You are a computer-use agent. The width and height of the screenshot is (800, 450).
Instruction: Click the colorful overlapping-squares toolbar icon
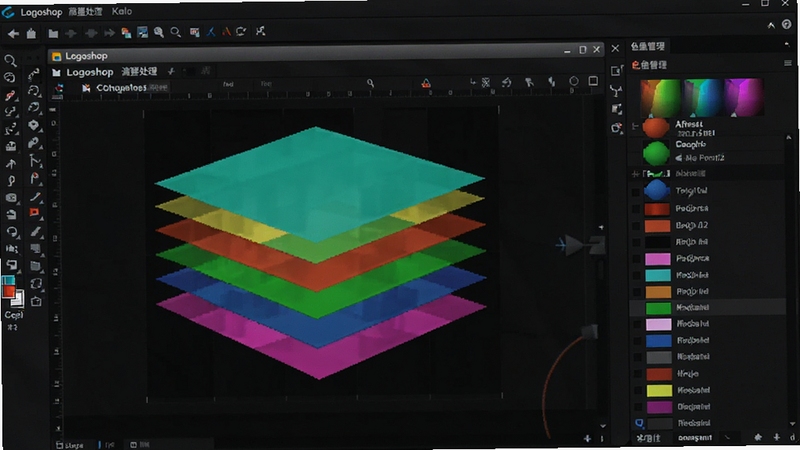(126, 33)
